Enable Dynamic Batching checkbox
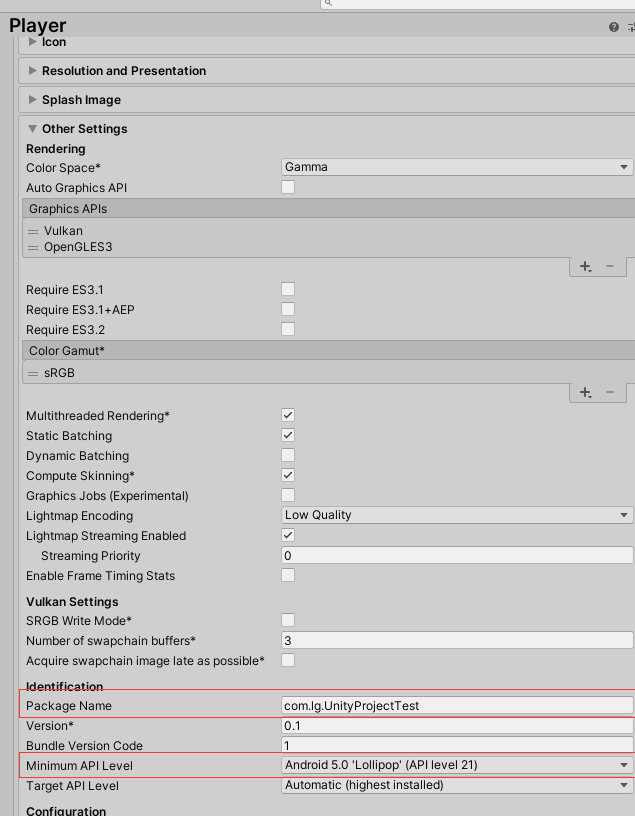Screen dimensions: 635x816 288,455
